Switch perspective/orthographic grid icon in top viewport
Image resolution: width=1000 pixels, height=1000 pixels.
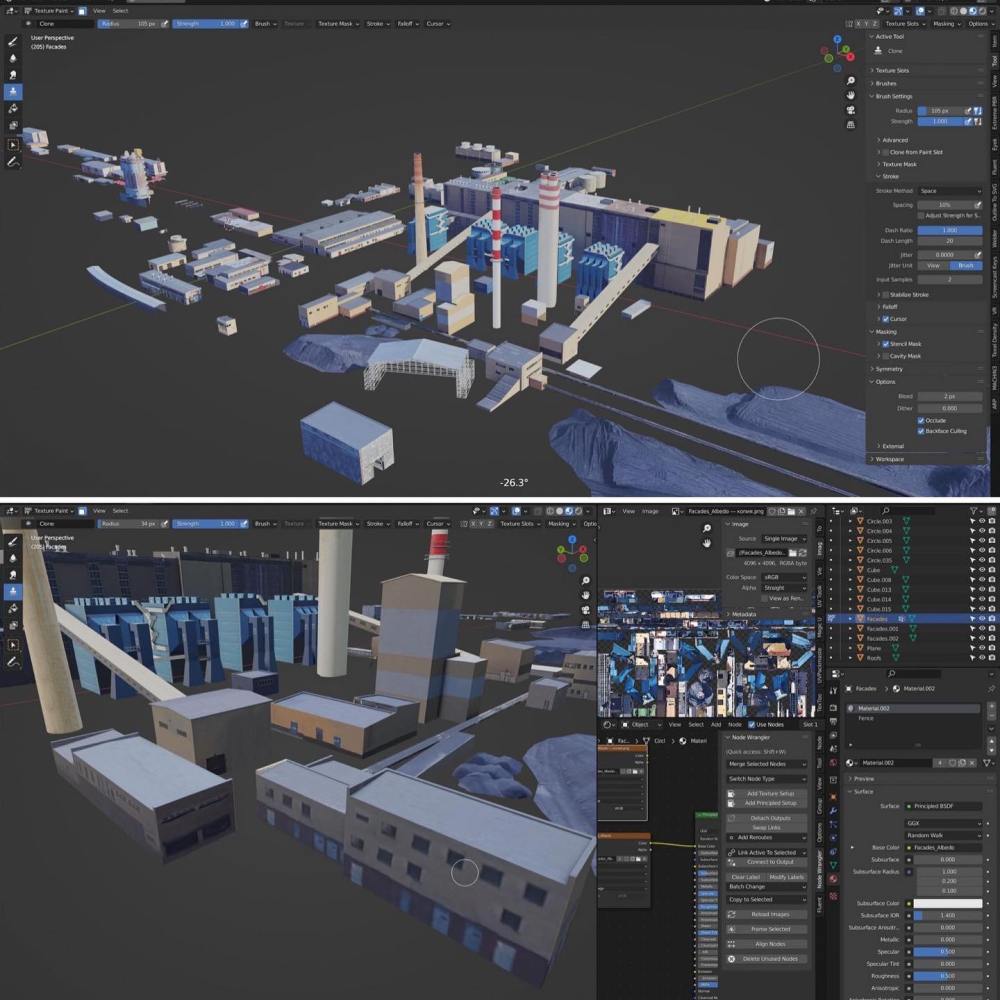(851, 124)
